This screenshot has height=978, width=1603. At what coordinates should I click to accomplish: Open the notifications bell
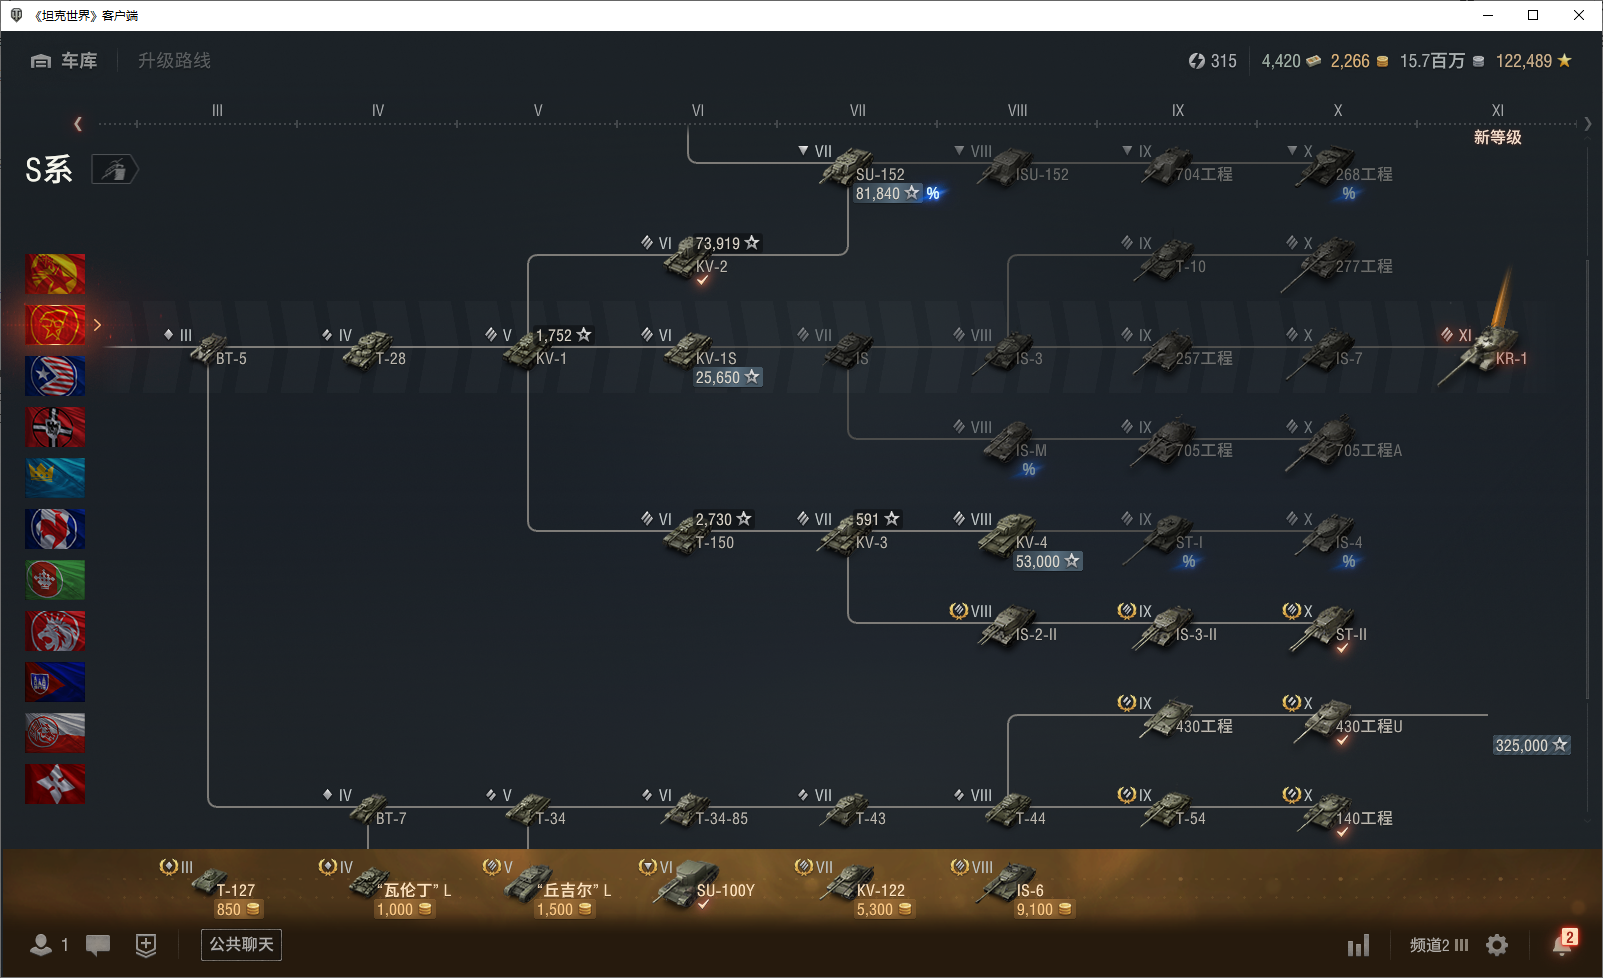1563,943
